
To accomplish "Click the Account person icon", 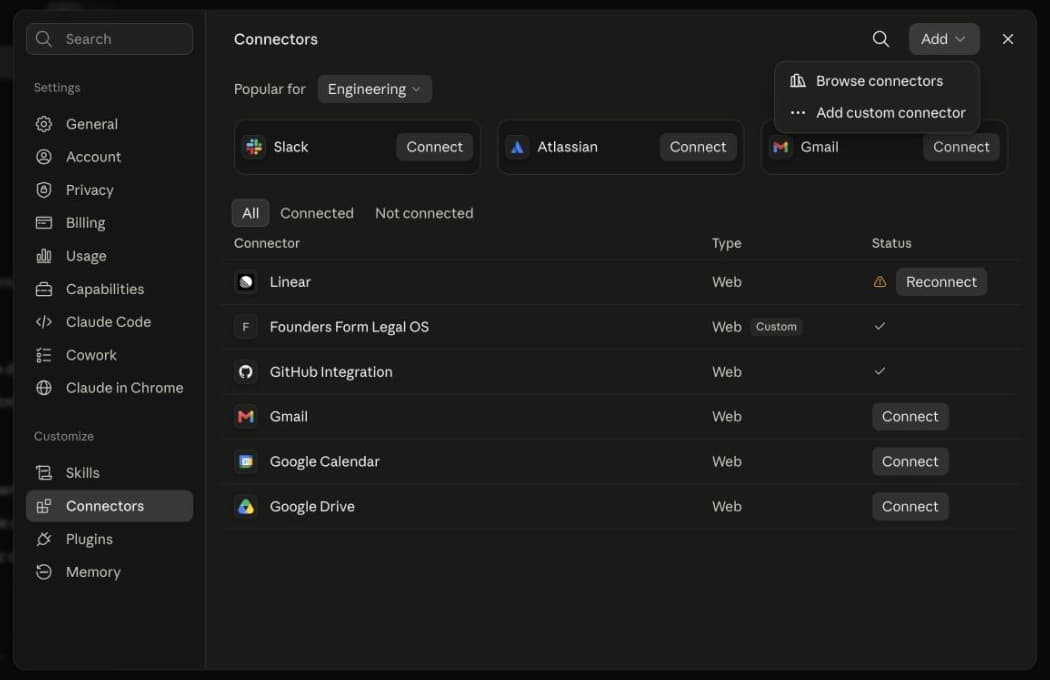I will 44,157.
